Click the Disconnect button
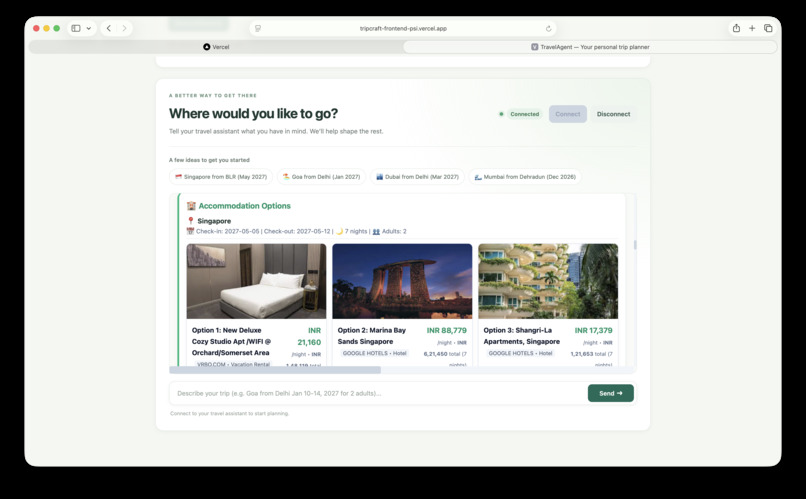806x499 pixels. pyautogui.click(x=613, y=114)
